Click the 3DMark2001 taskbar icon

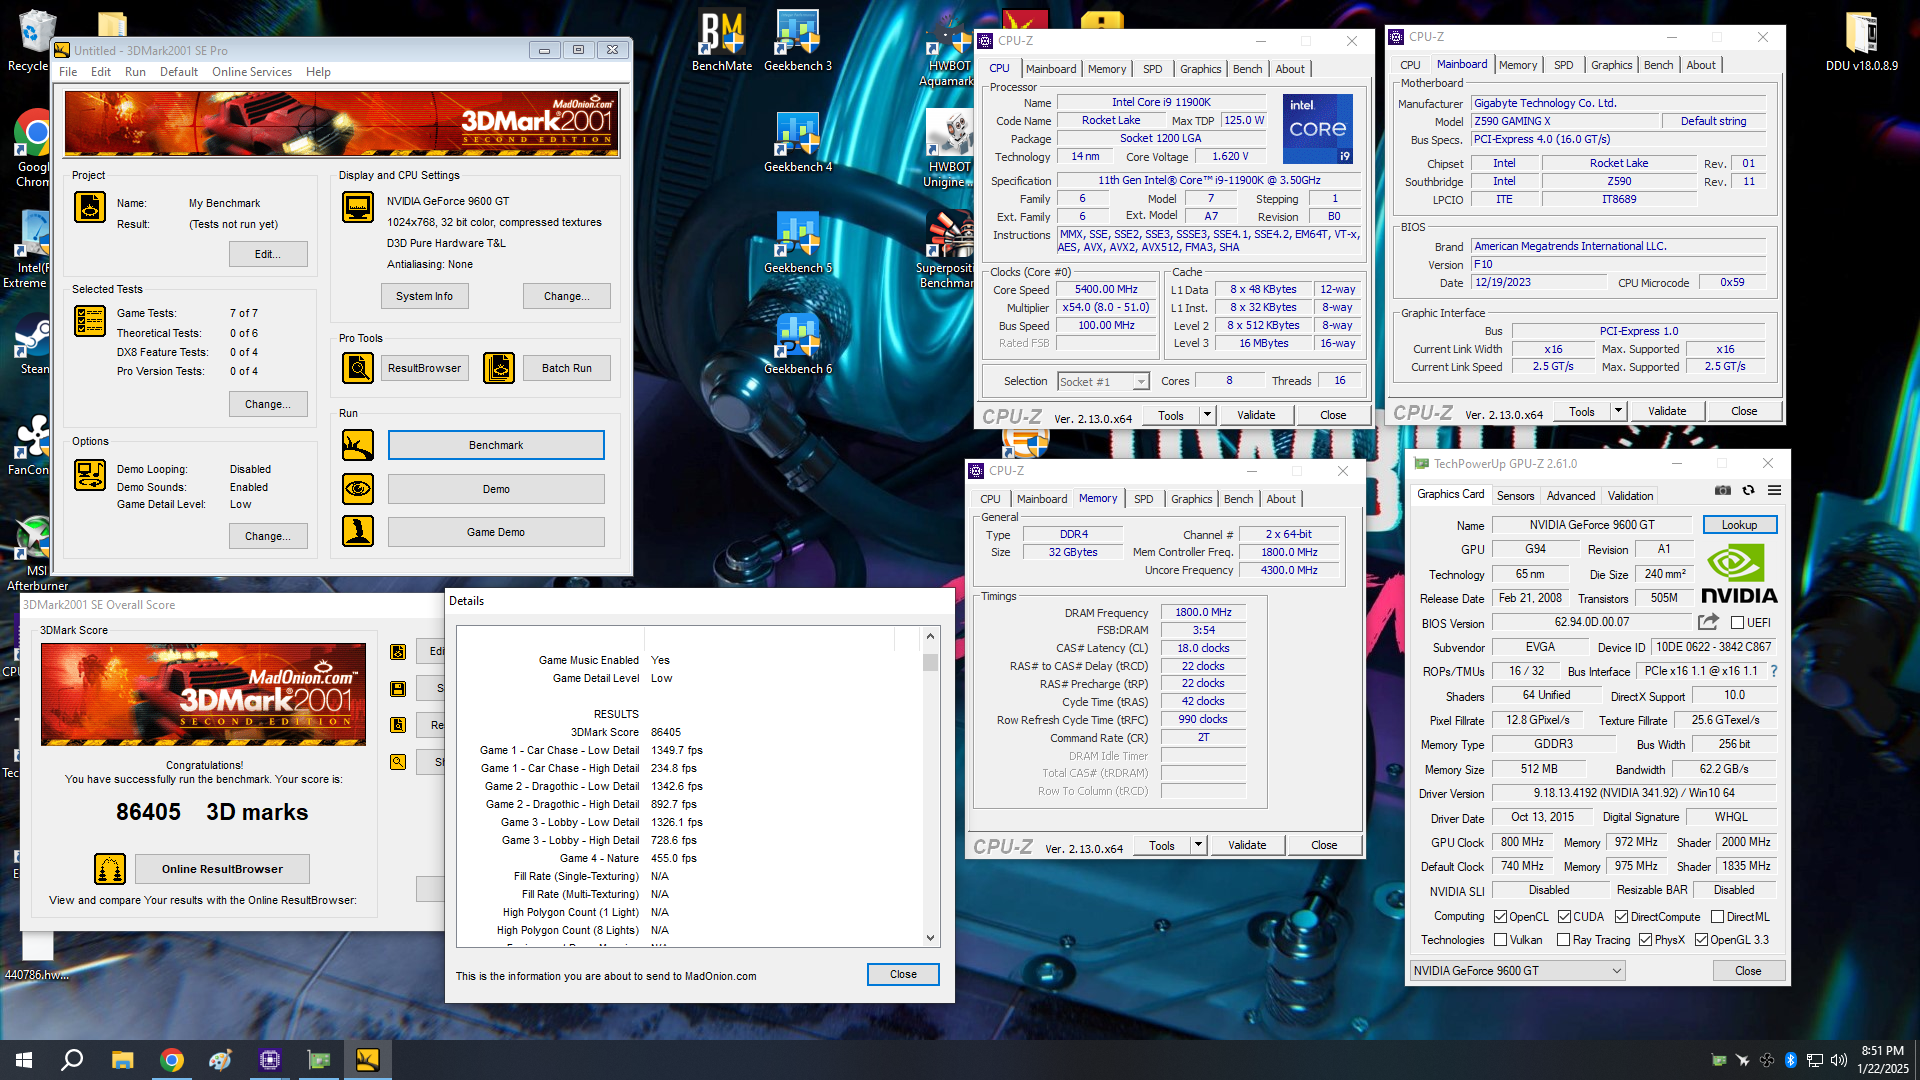[x=367, y=1060]
